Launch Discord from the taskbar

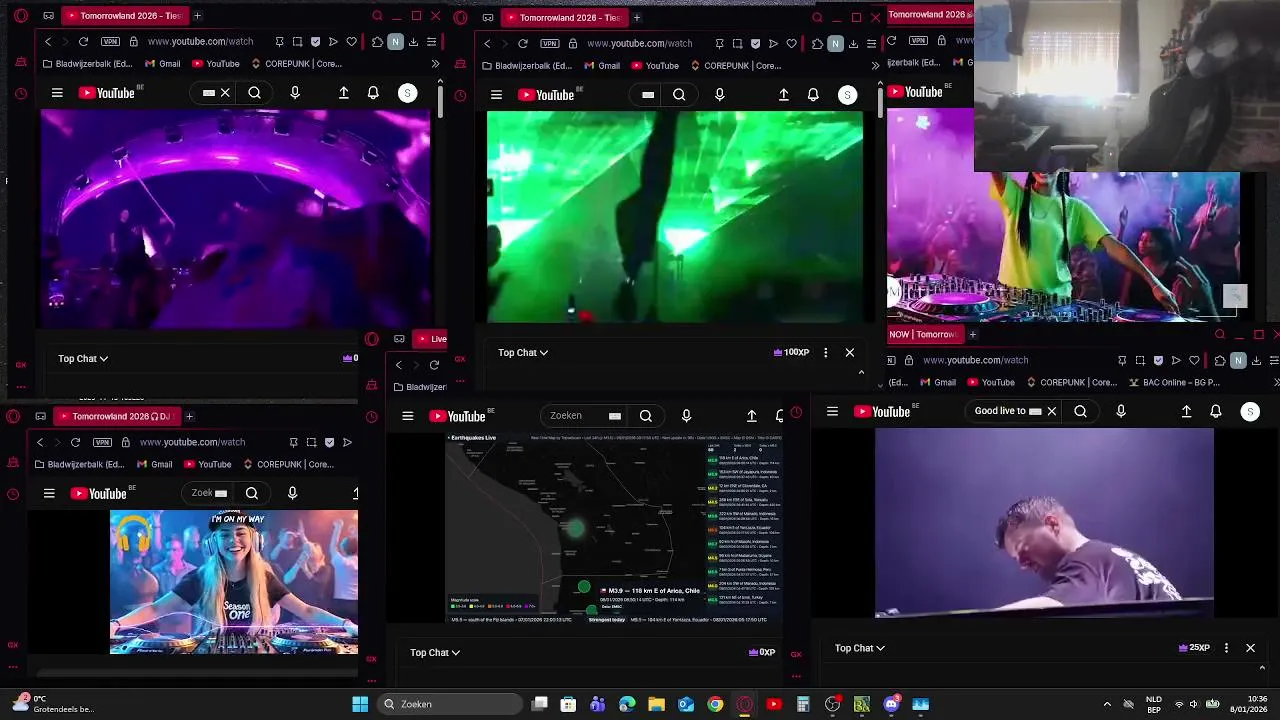[891, 704]
